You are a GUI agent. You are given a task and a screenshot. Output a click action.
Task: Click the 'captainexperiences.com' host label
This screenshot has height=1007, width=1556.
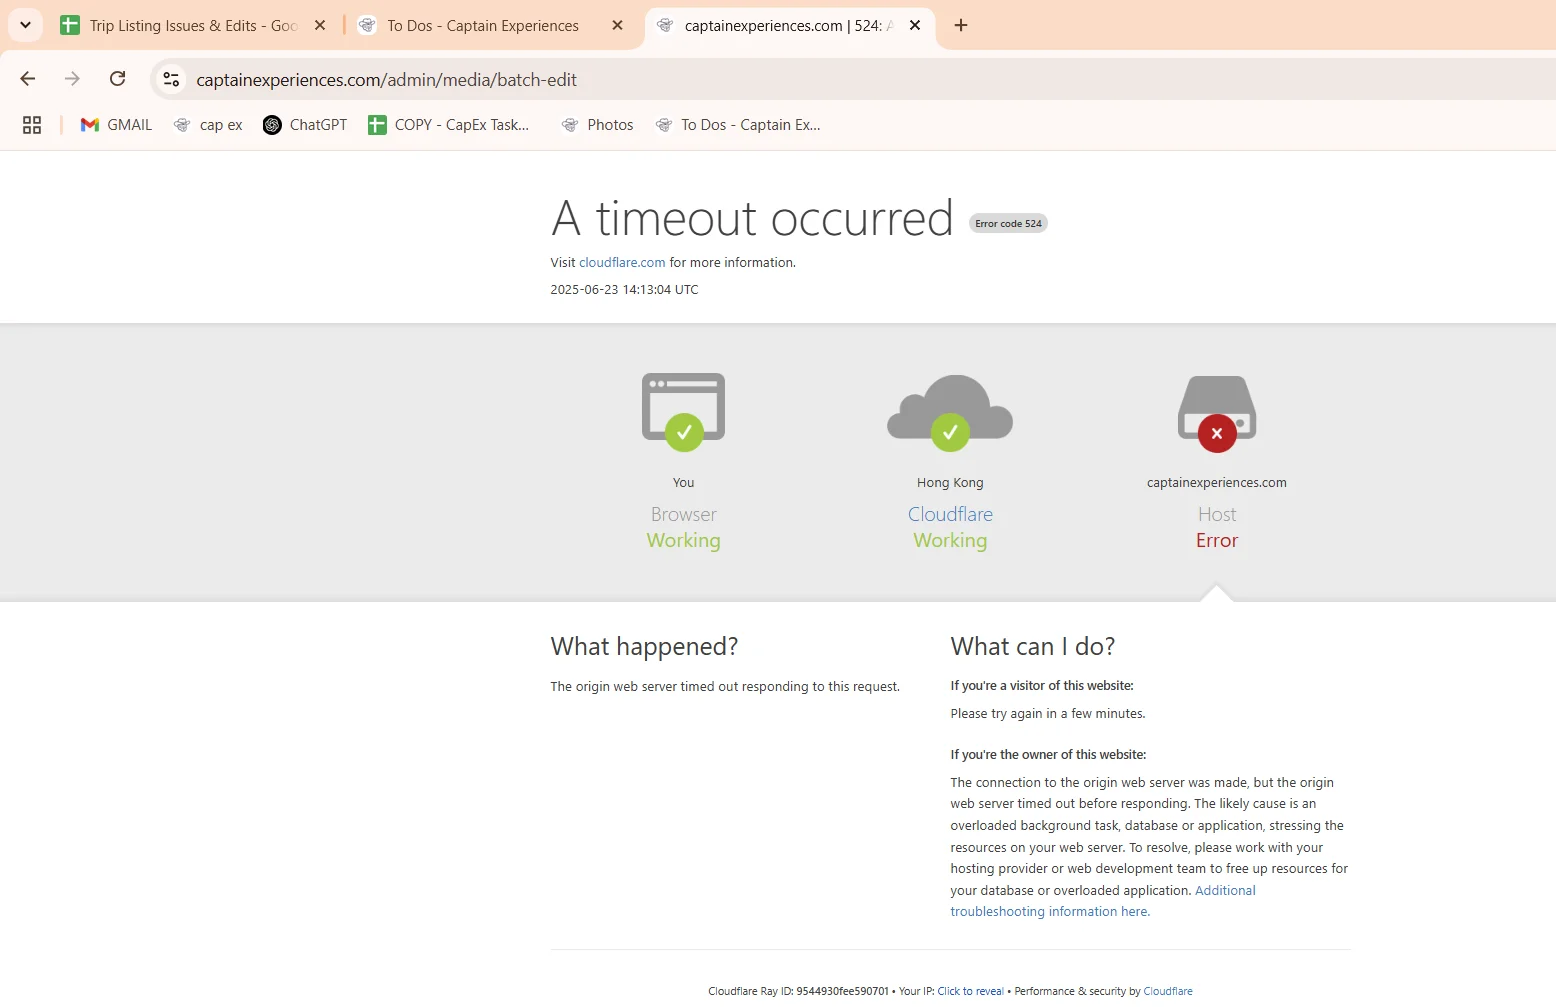(1217, 483)
